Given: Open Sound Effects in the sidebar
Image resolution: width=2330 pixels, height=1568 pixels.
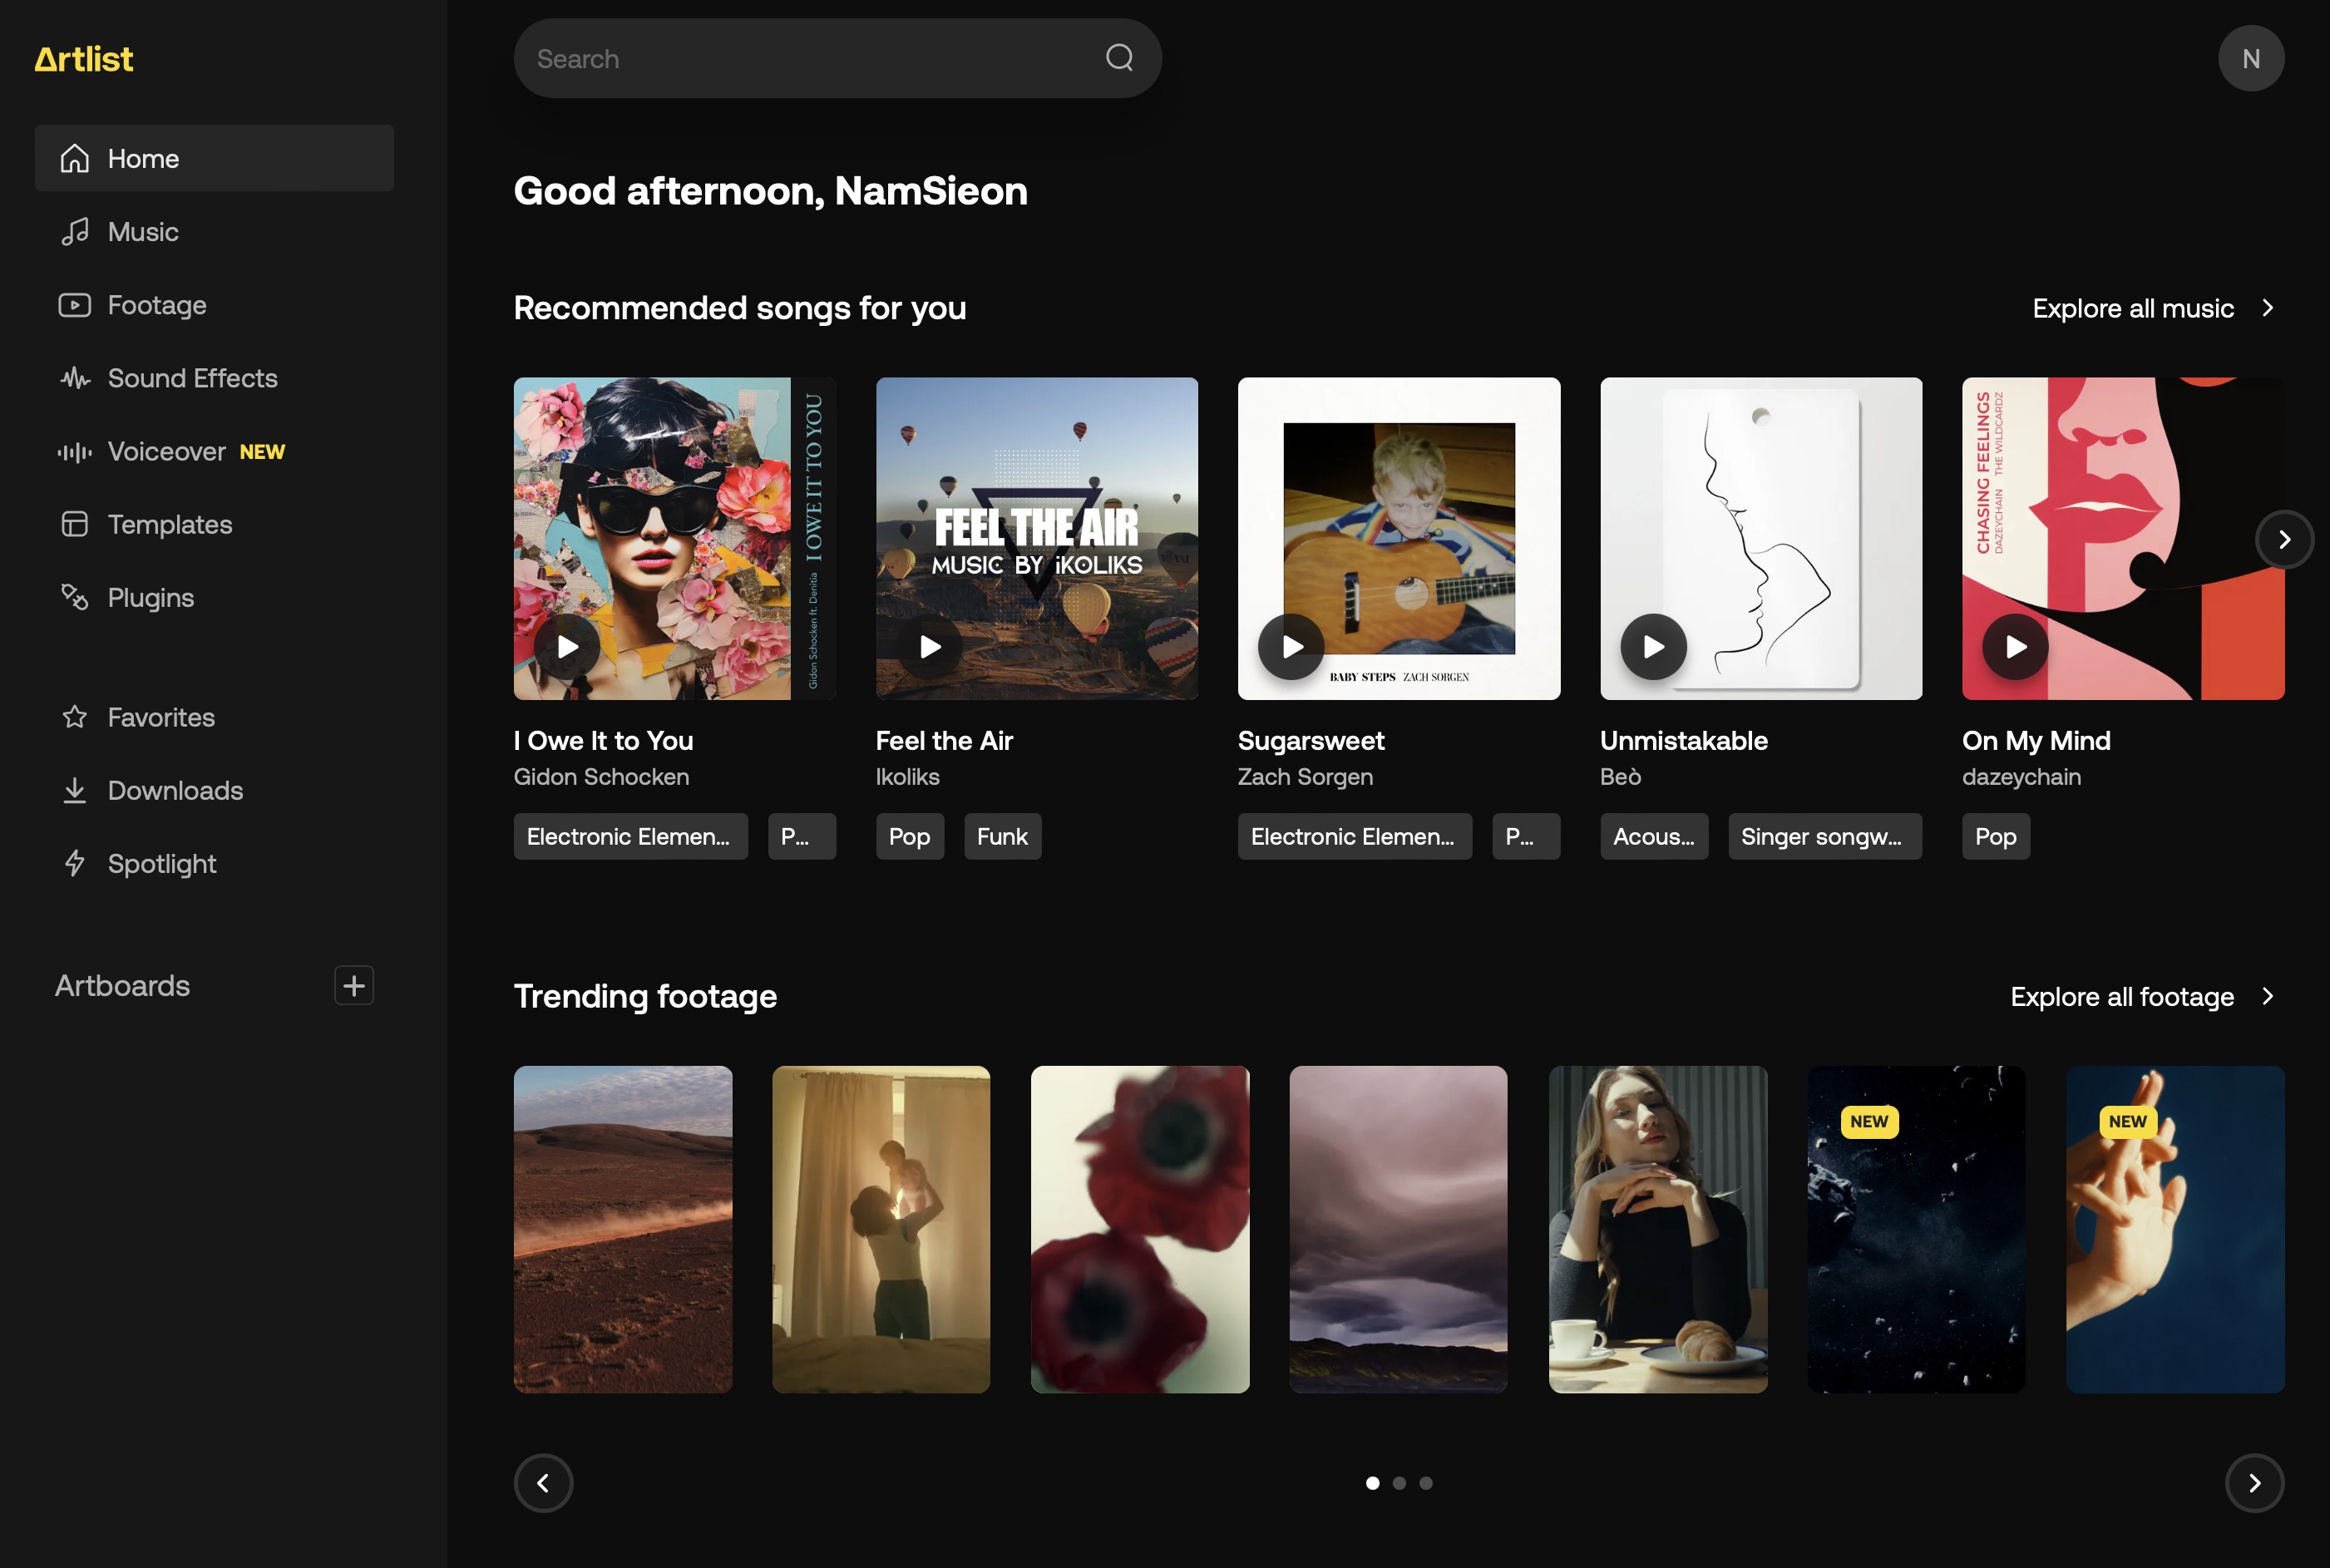Looking at the screenshot, I should (192, 378).
